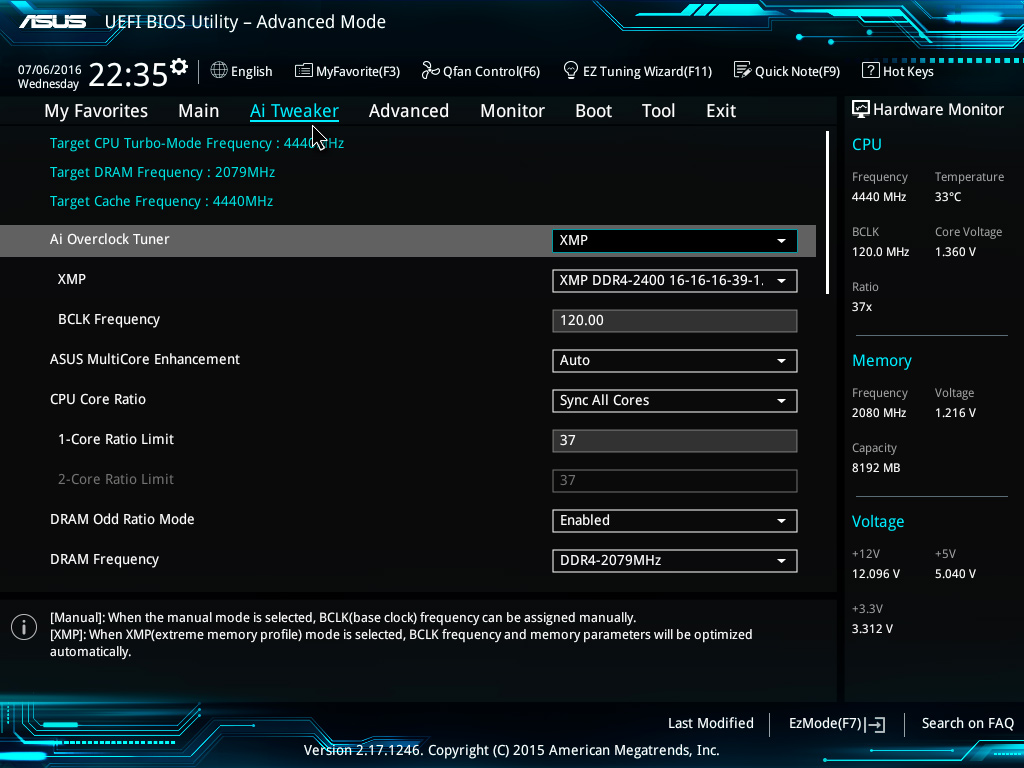Click the Hot Keys question mark icon

pos(870,71)
